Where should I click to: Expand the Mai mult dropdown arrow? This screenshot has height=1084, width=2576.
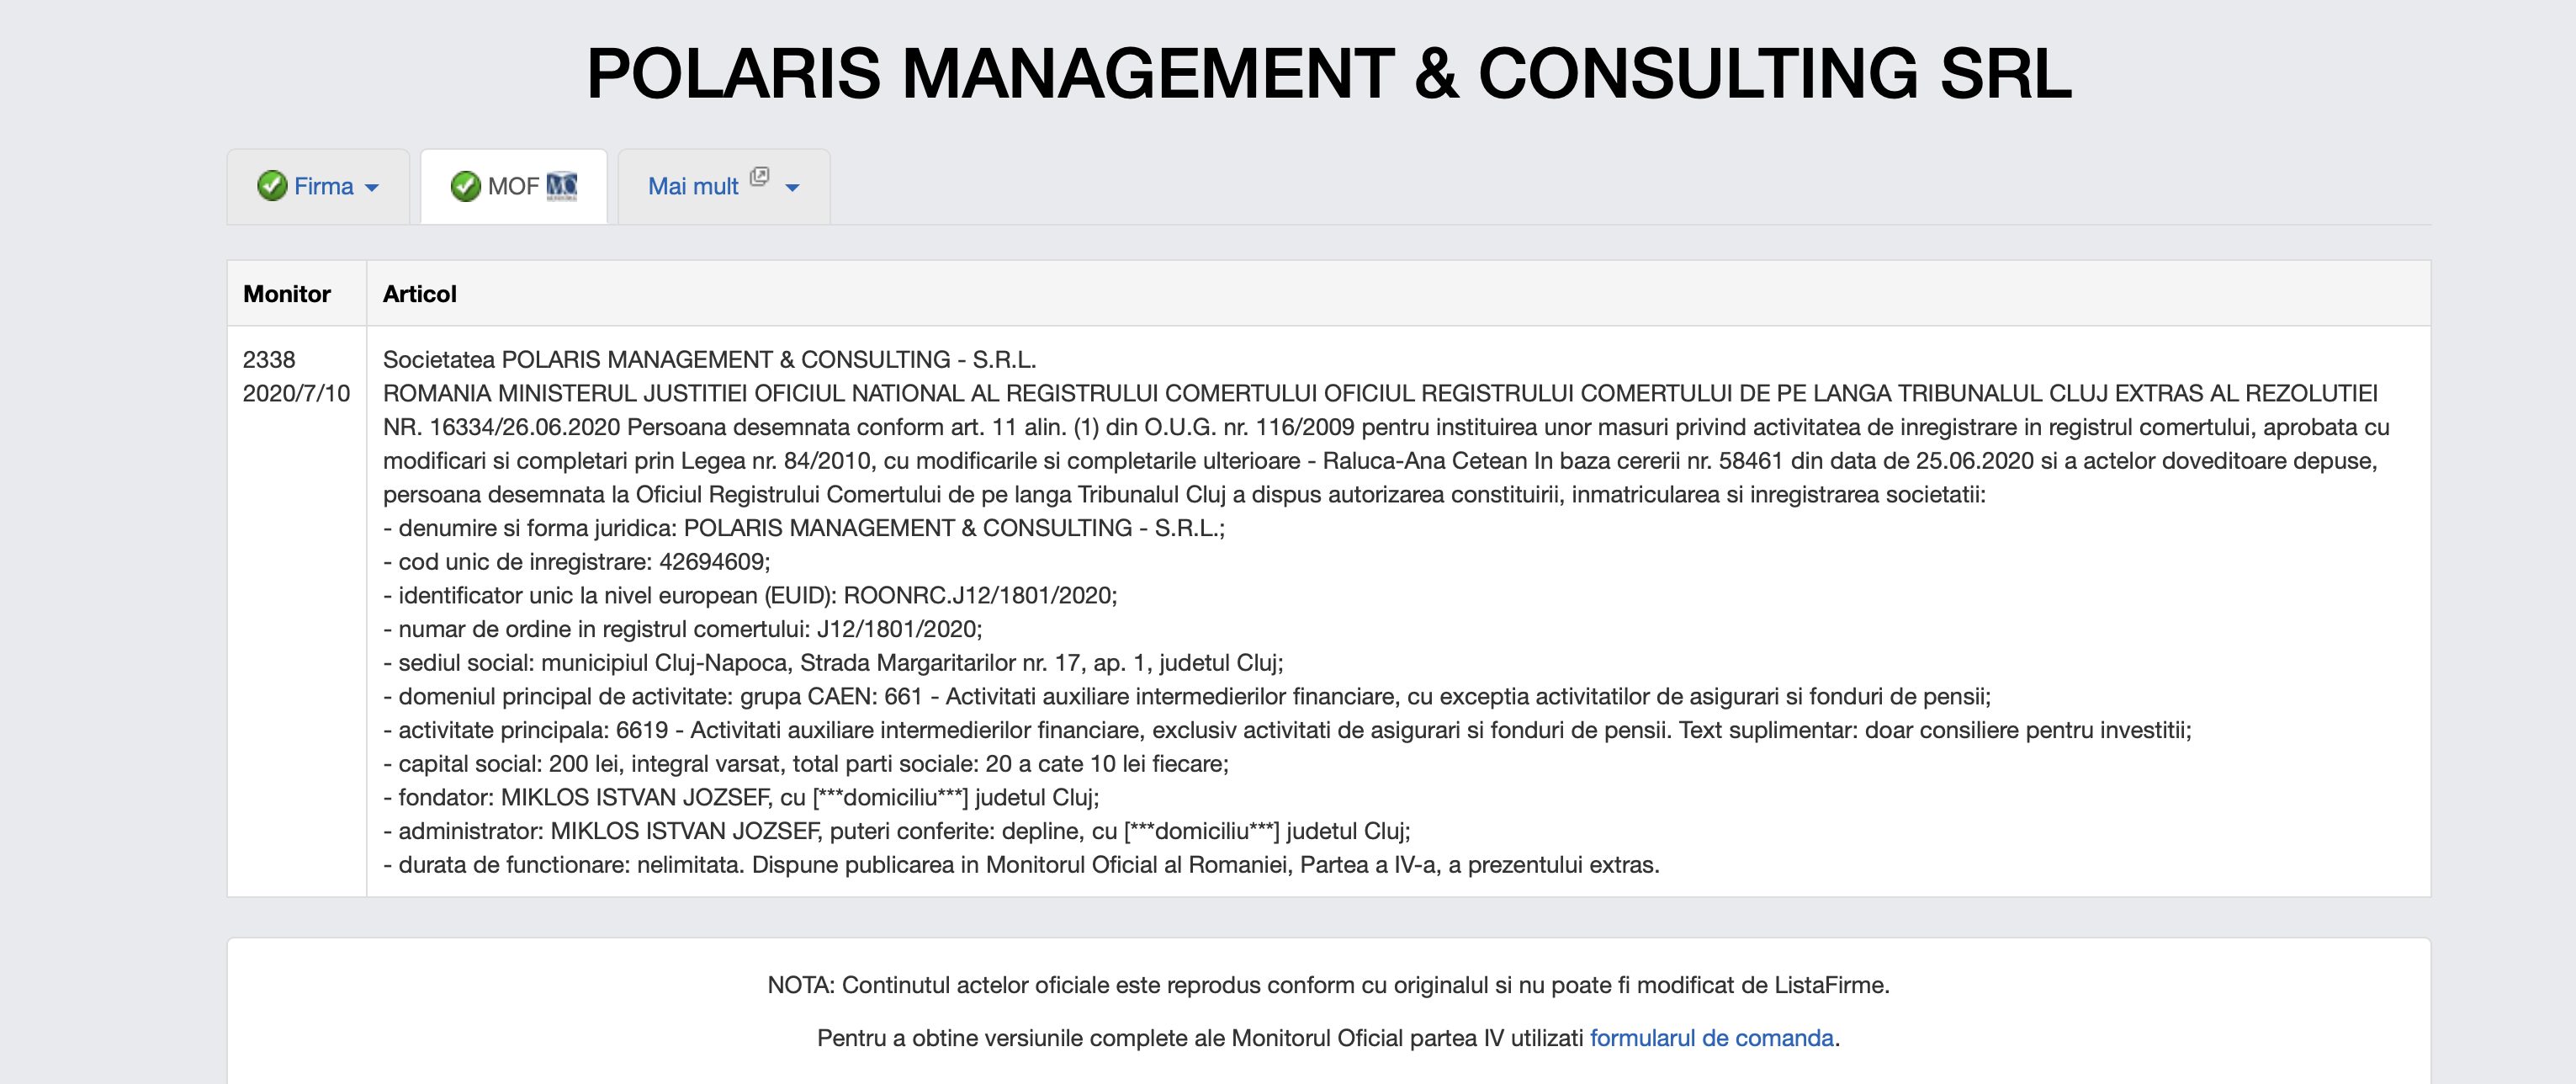pyautogui.click(x=793, y=188)
